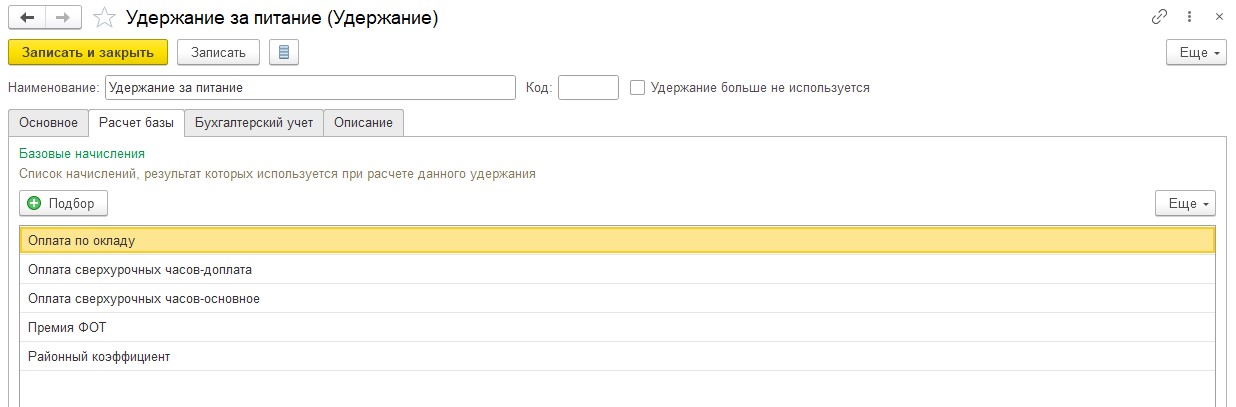Screen dimensions: 1236x407
Task: Click the back navigation arrow
Action: coord(27,18)
